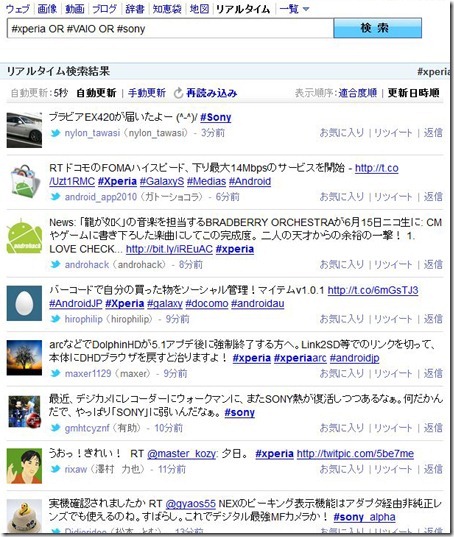
Task: Click #GalaxyS hashtag link
Action: pyautogui.click(x=162, y=182)
